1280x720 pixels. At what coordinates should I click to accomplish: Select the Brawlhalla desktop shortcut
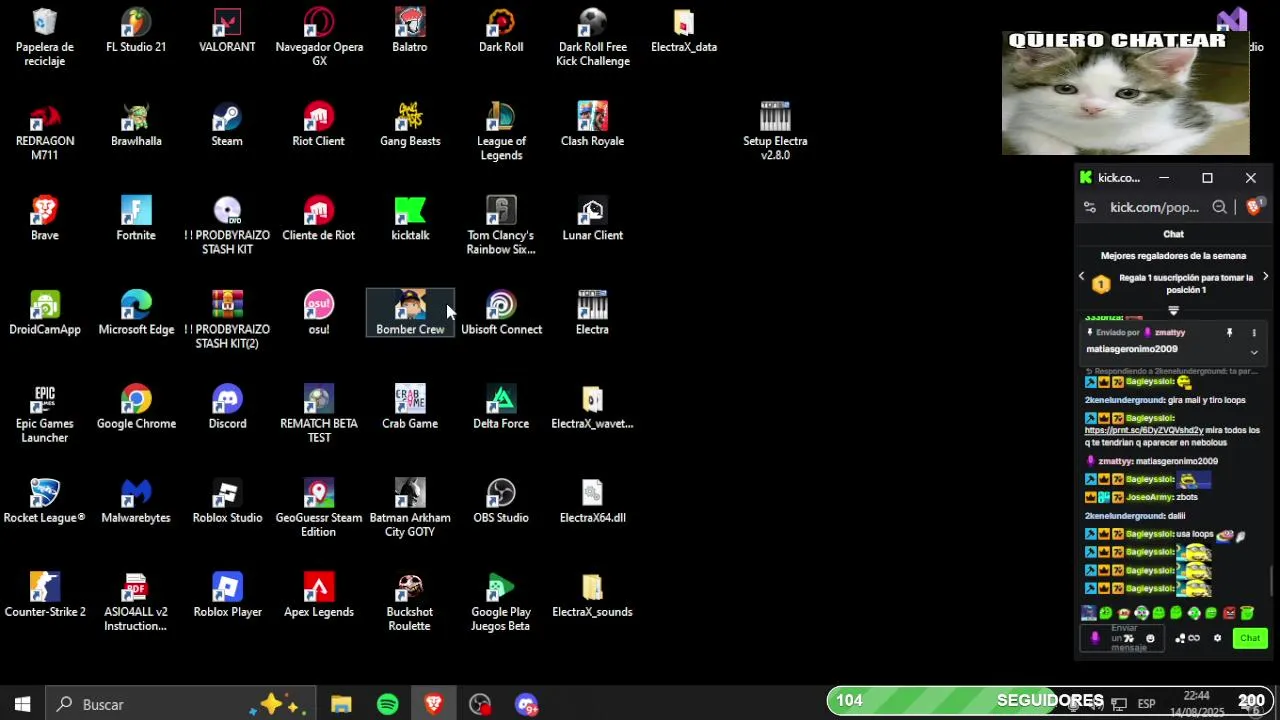[136, 125]
